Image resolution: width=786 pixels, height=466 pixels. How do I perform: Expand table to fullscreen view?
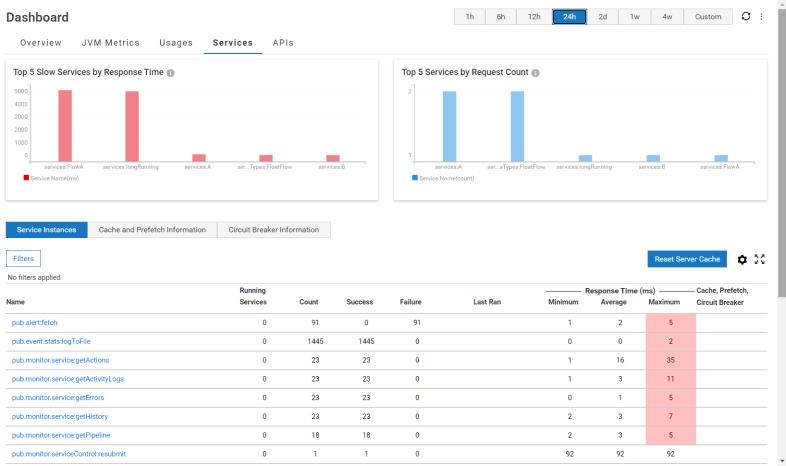760,259
